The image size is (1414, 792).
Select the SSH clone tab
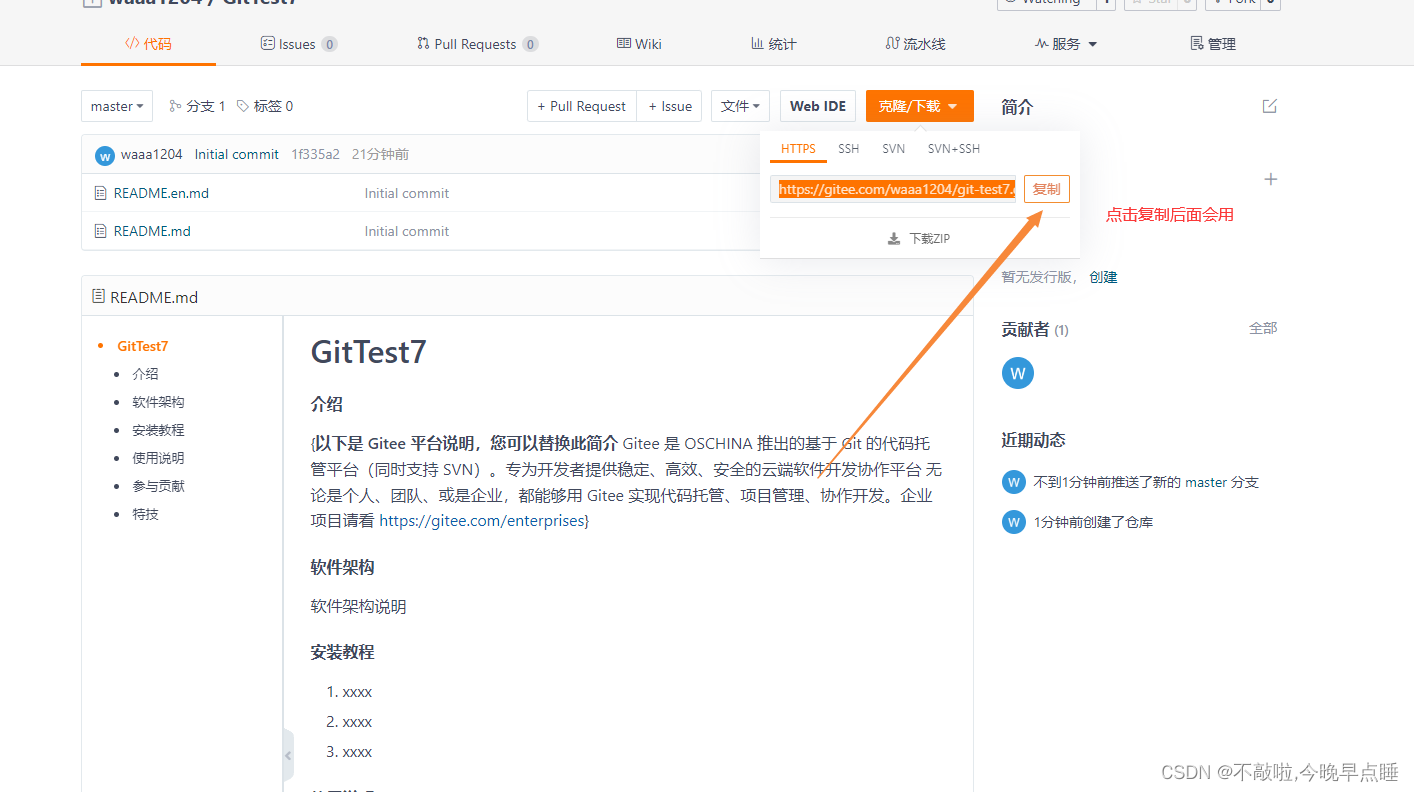tap(848, 149)
